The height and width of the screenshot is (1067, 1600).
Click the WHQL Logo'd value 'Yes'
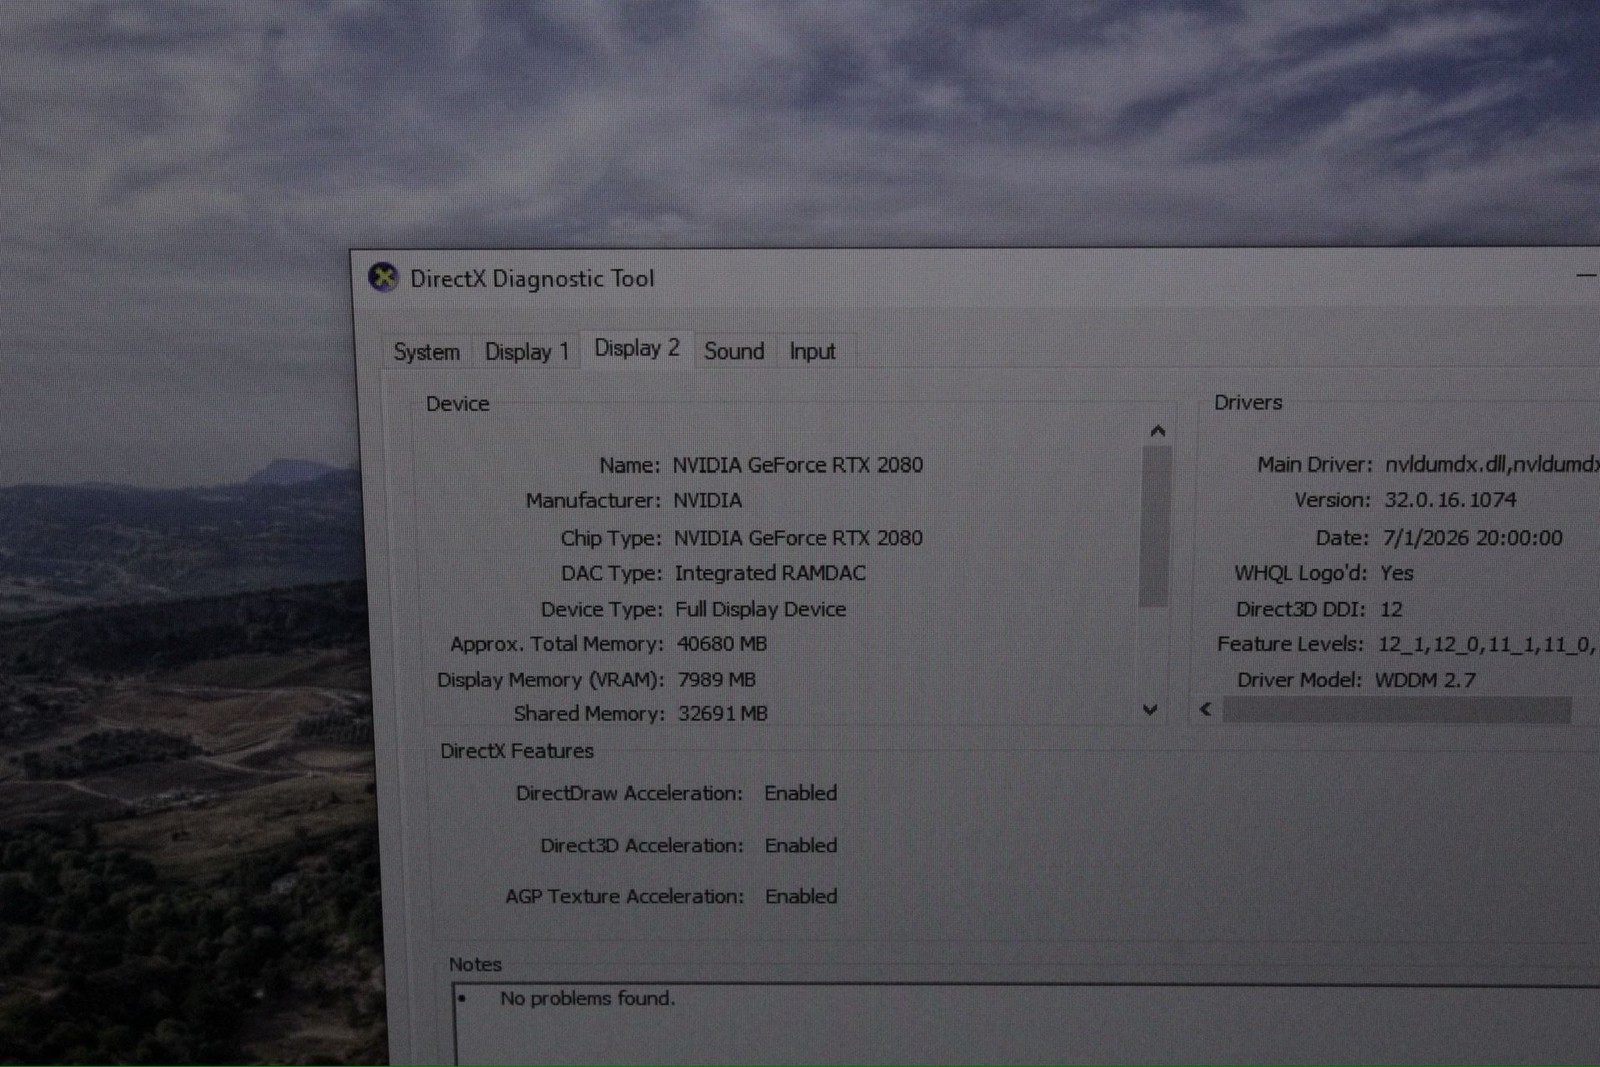[x=1397, y=573]
